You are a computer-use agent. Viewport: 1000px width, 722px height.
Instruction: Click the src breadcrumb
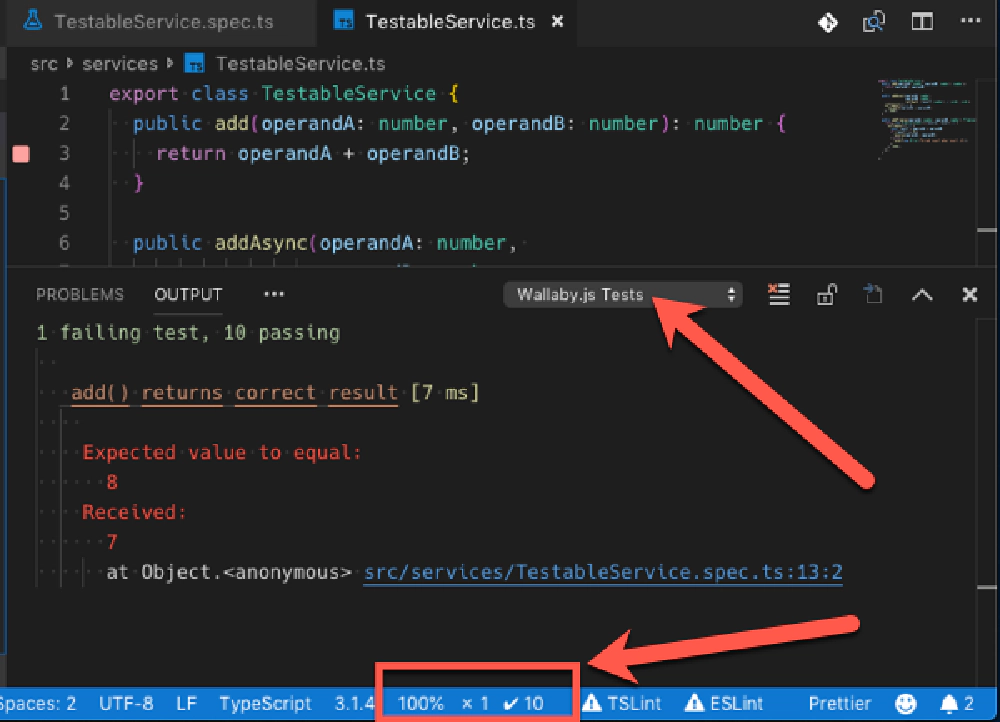click(44, 64)
